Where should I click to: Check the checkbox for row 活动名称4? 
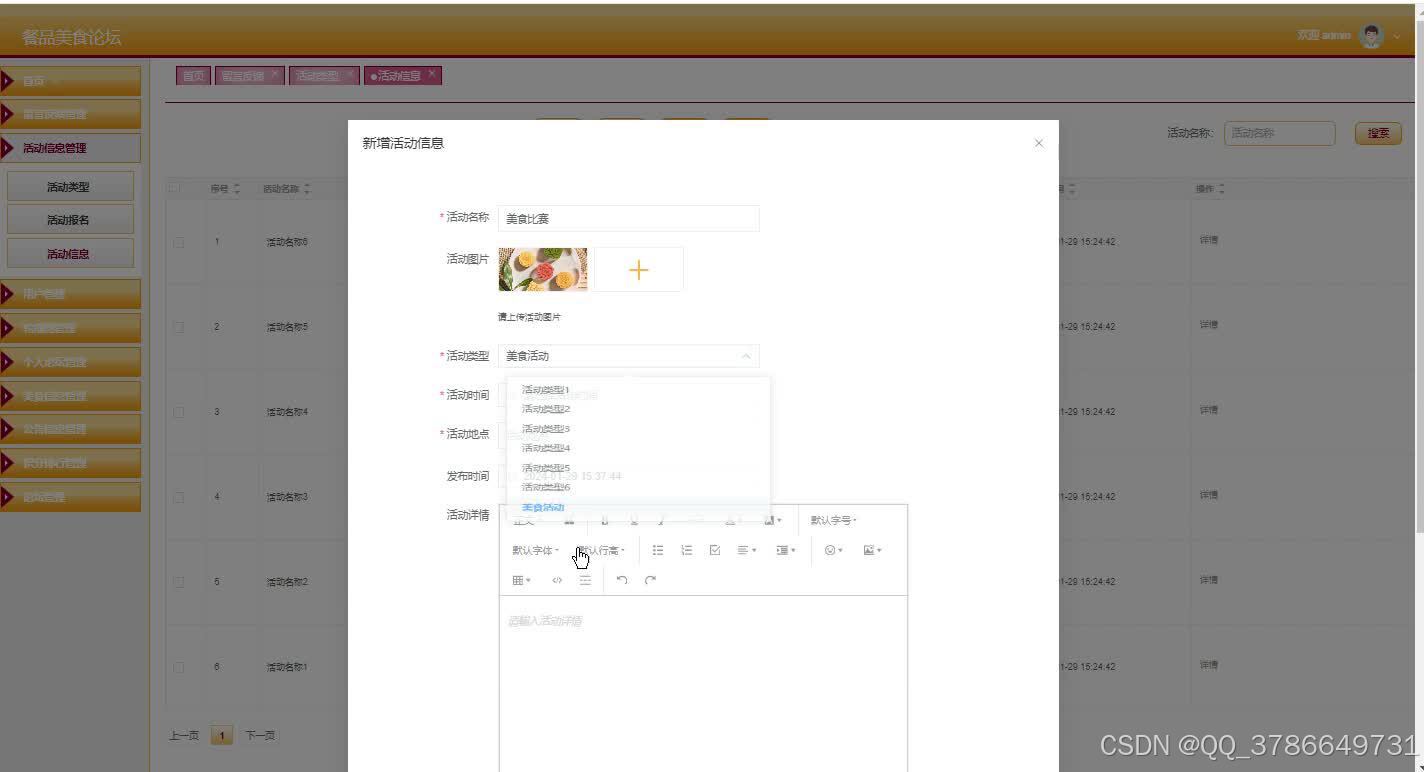[x=179, y=412]
